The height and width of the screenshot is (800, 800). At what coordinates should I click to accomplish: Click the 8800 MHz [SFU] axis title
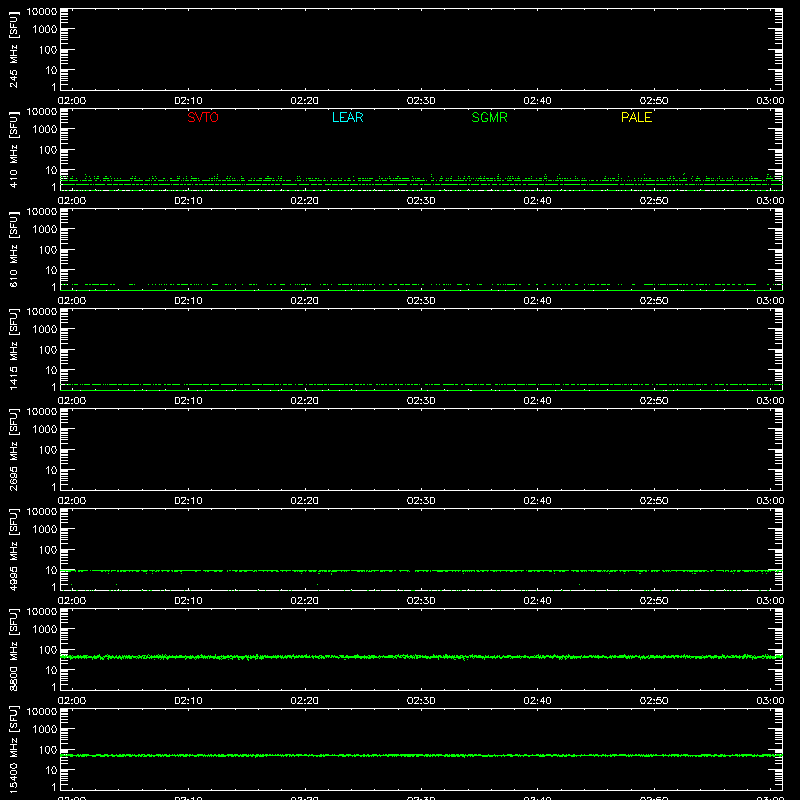(13, 650)
